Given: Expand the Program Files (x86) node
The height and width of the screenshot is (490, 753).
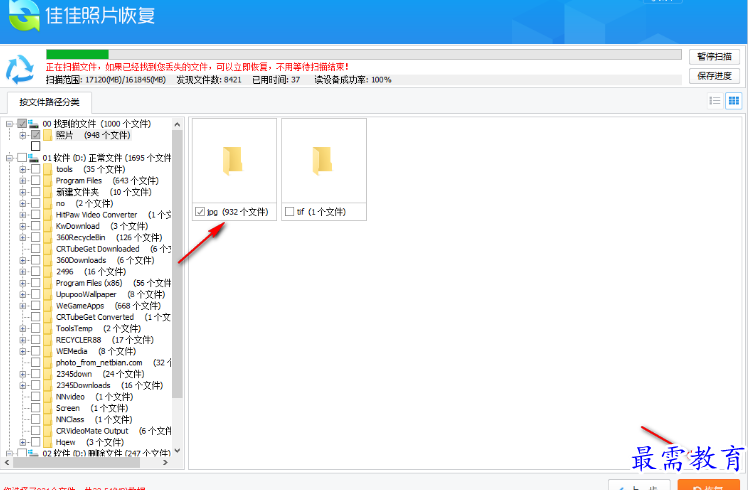Looking at the screenshot, I should (x=23, y=283).
